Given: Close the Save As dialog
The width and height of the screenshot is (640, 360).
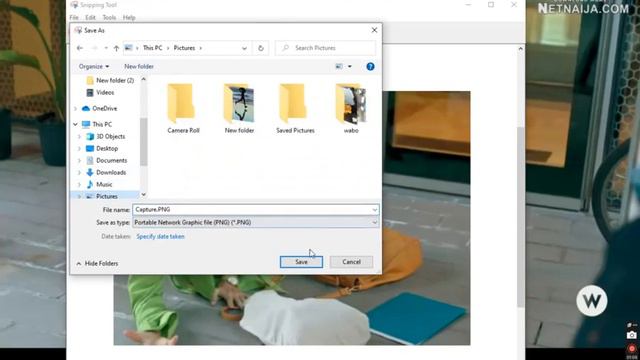Looking at the screenshot, I should click(x=374, y=30).
